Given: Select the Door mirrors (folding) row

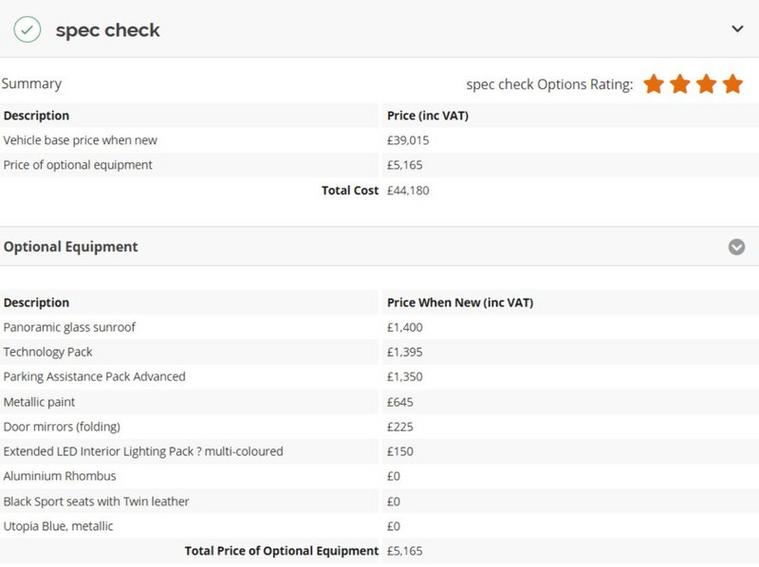Looking at the screenshot, I should pos(380,427).
